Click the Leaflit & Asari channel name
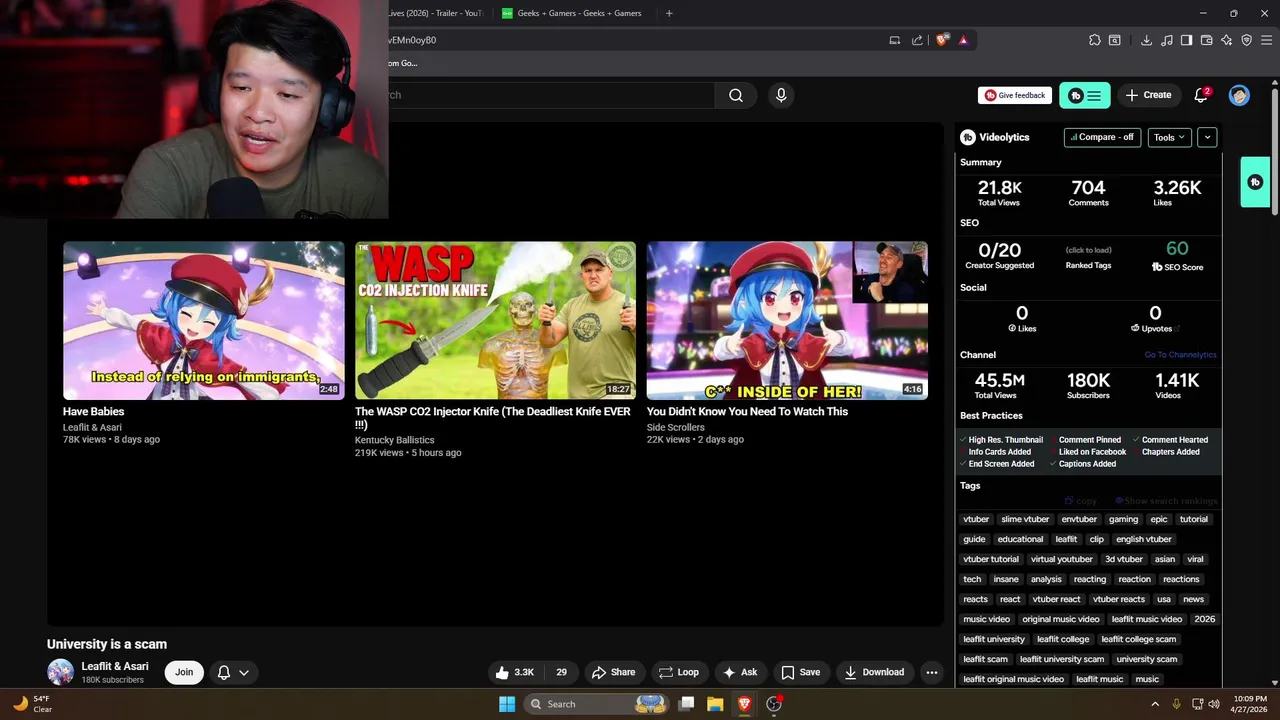 (x=115, y=666)
